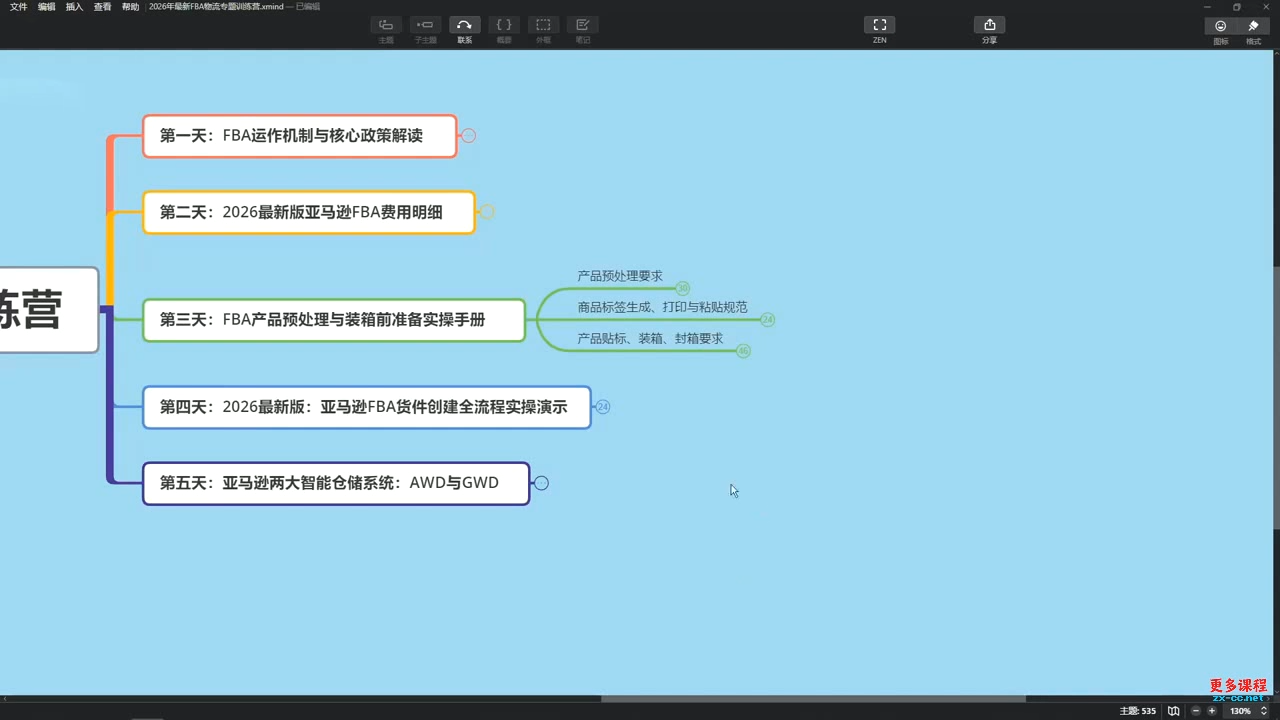Viewport: 1280px width, 720px height.
Task: Open the 图标 (Marker) smiley panel
Action: (x=1220, y=26)
